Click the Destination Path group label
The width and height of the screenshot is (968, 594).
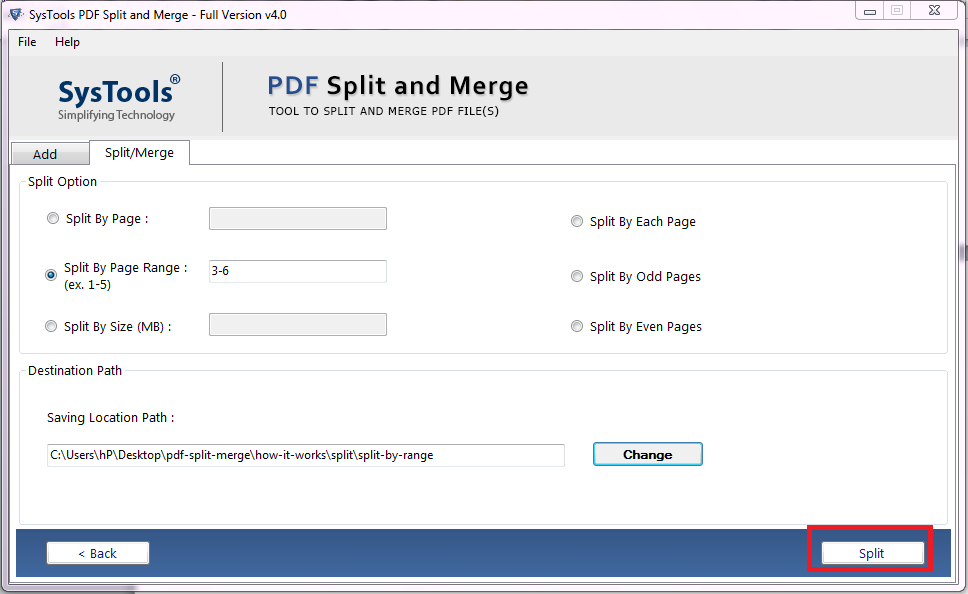[x=75, y=370]
